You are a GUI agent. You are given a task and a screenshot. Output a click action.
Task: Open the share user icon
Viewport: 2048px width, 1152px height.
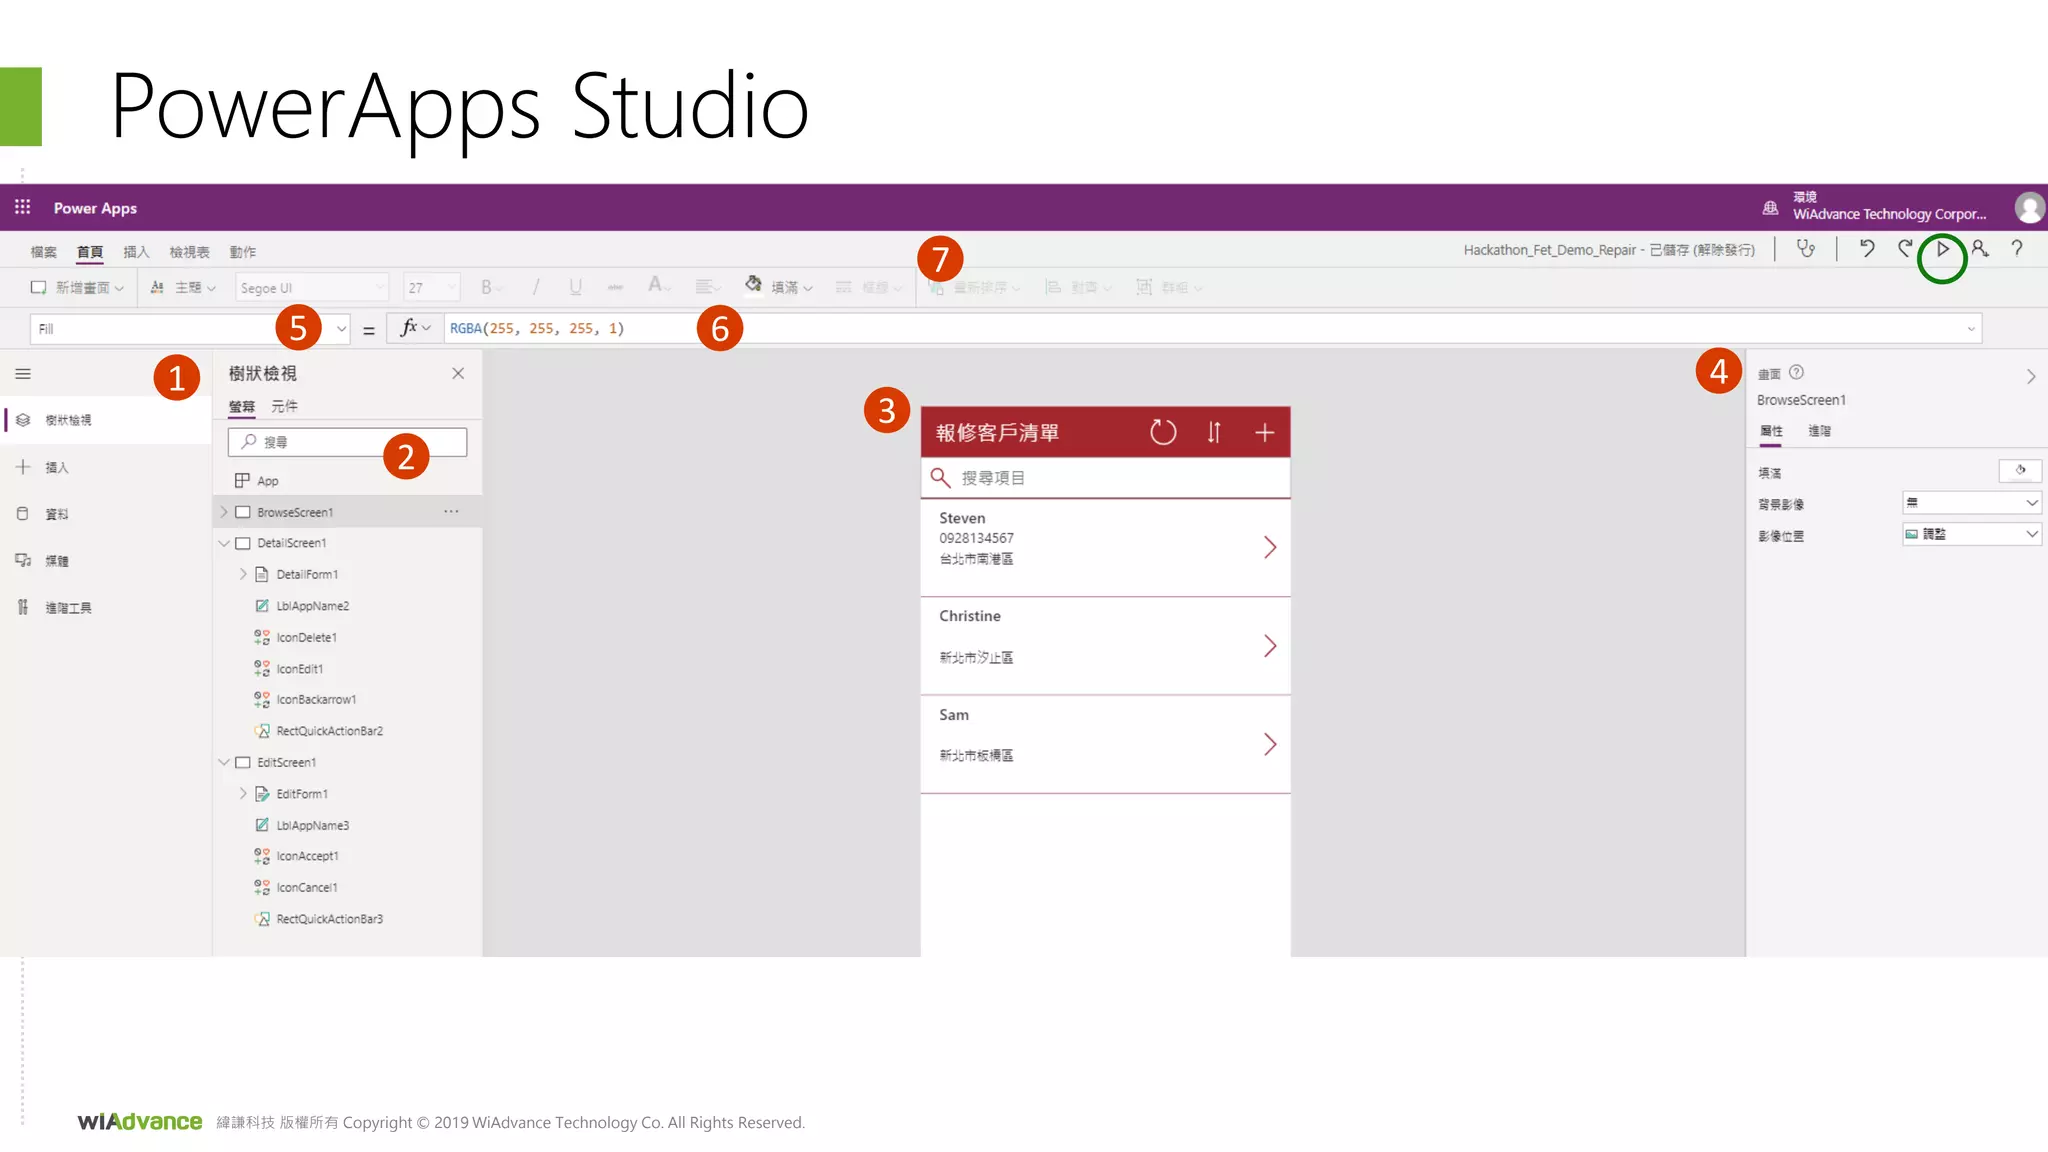[x=1980, y=249]
